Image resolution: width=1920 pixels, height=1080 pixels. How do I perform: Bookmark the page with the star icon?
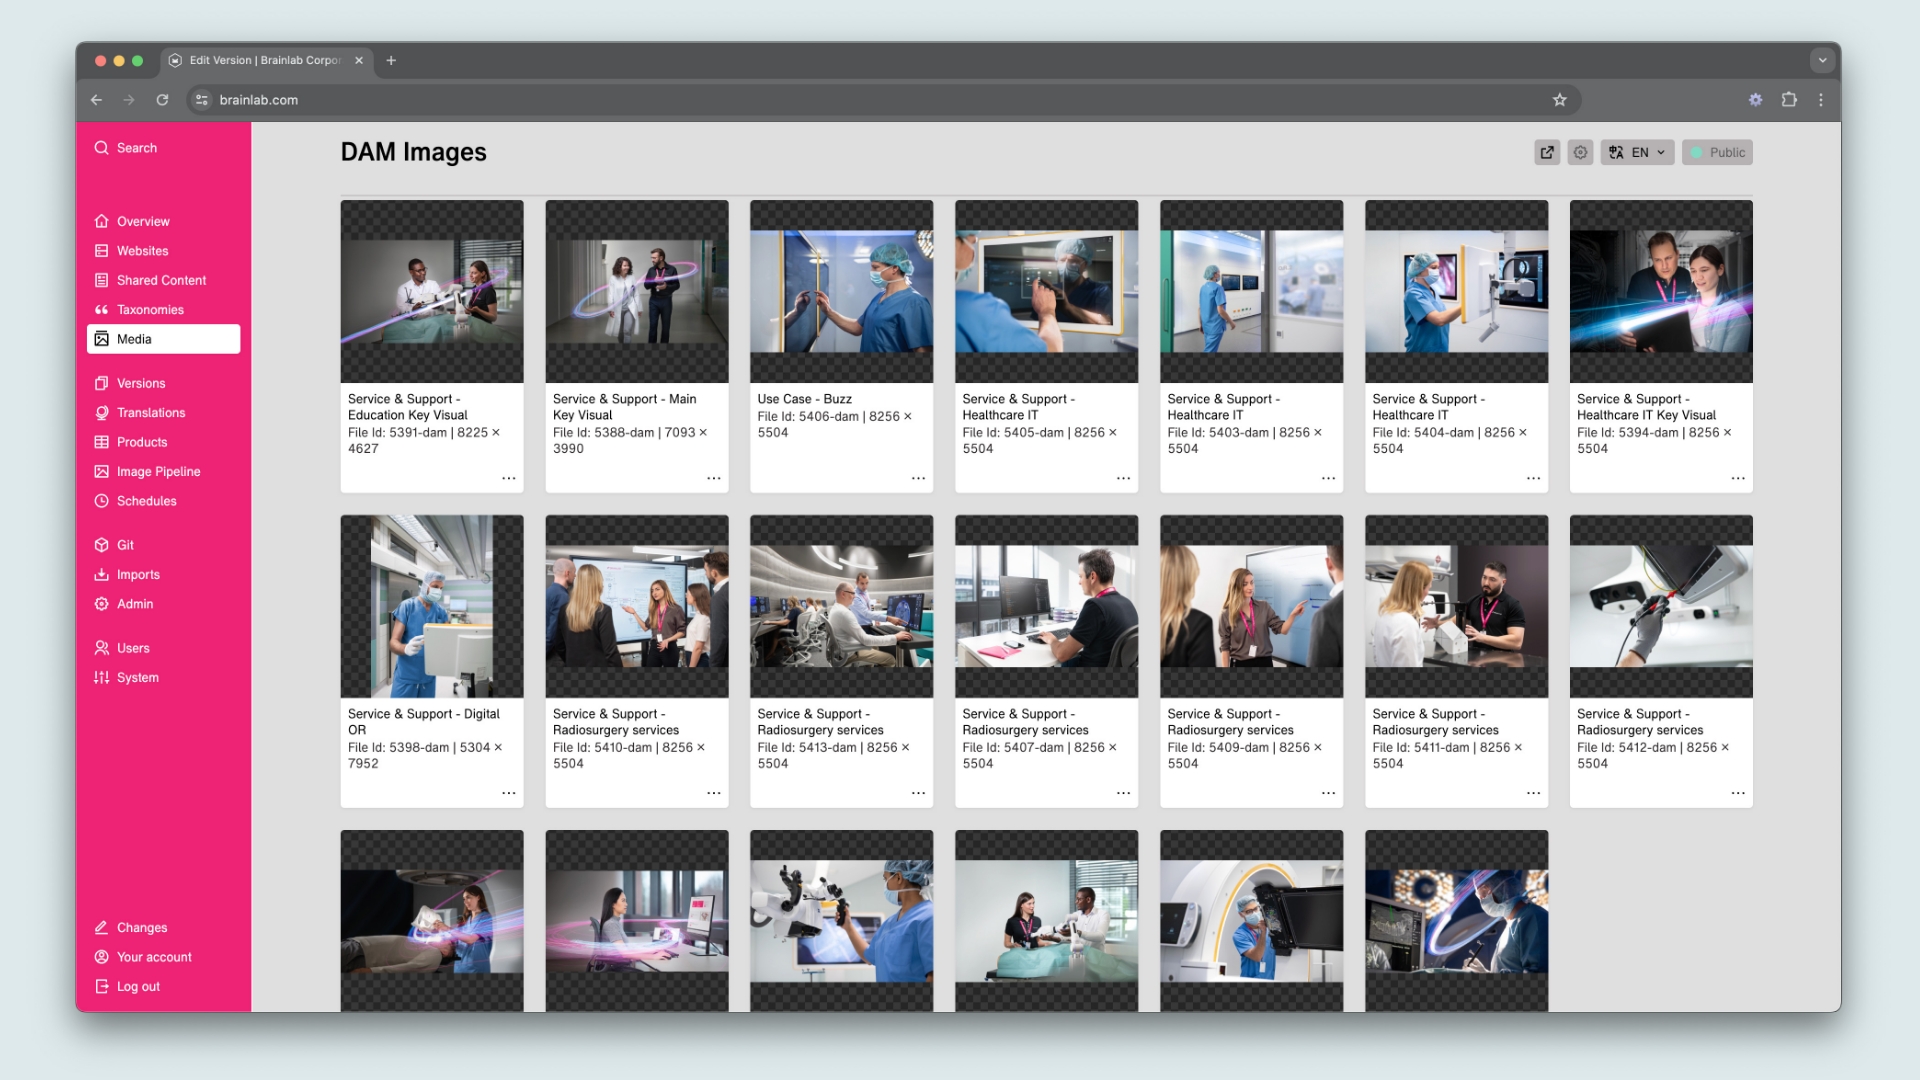1559,100
